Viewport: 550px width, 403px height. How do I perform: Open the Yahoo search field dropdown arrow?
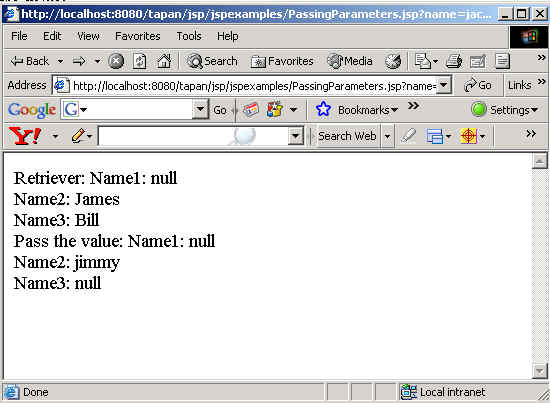295,136
